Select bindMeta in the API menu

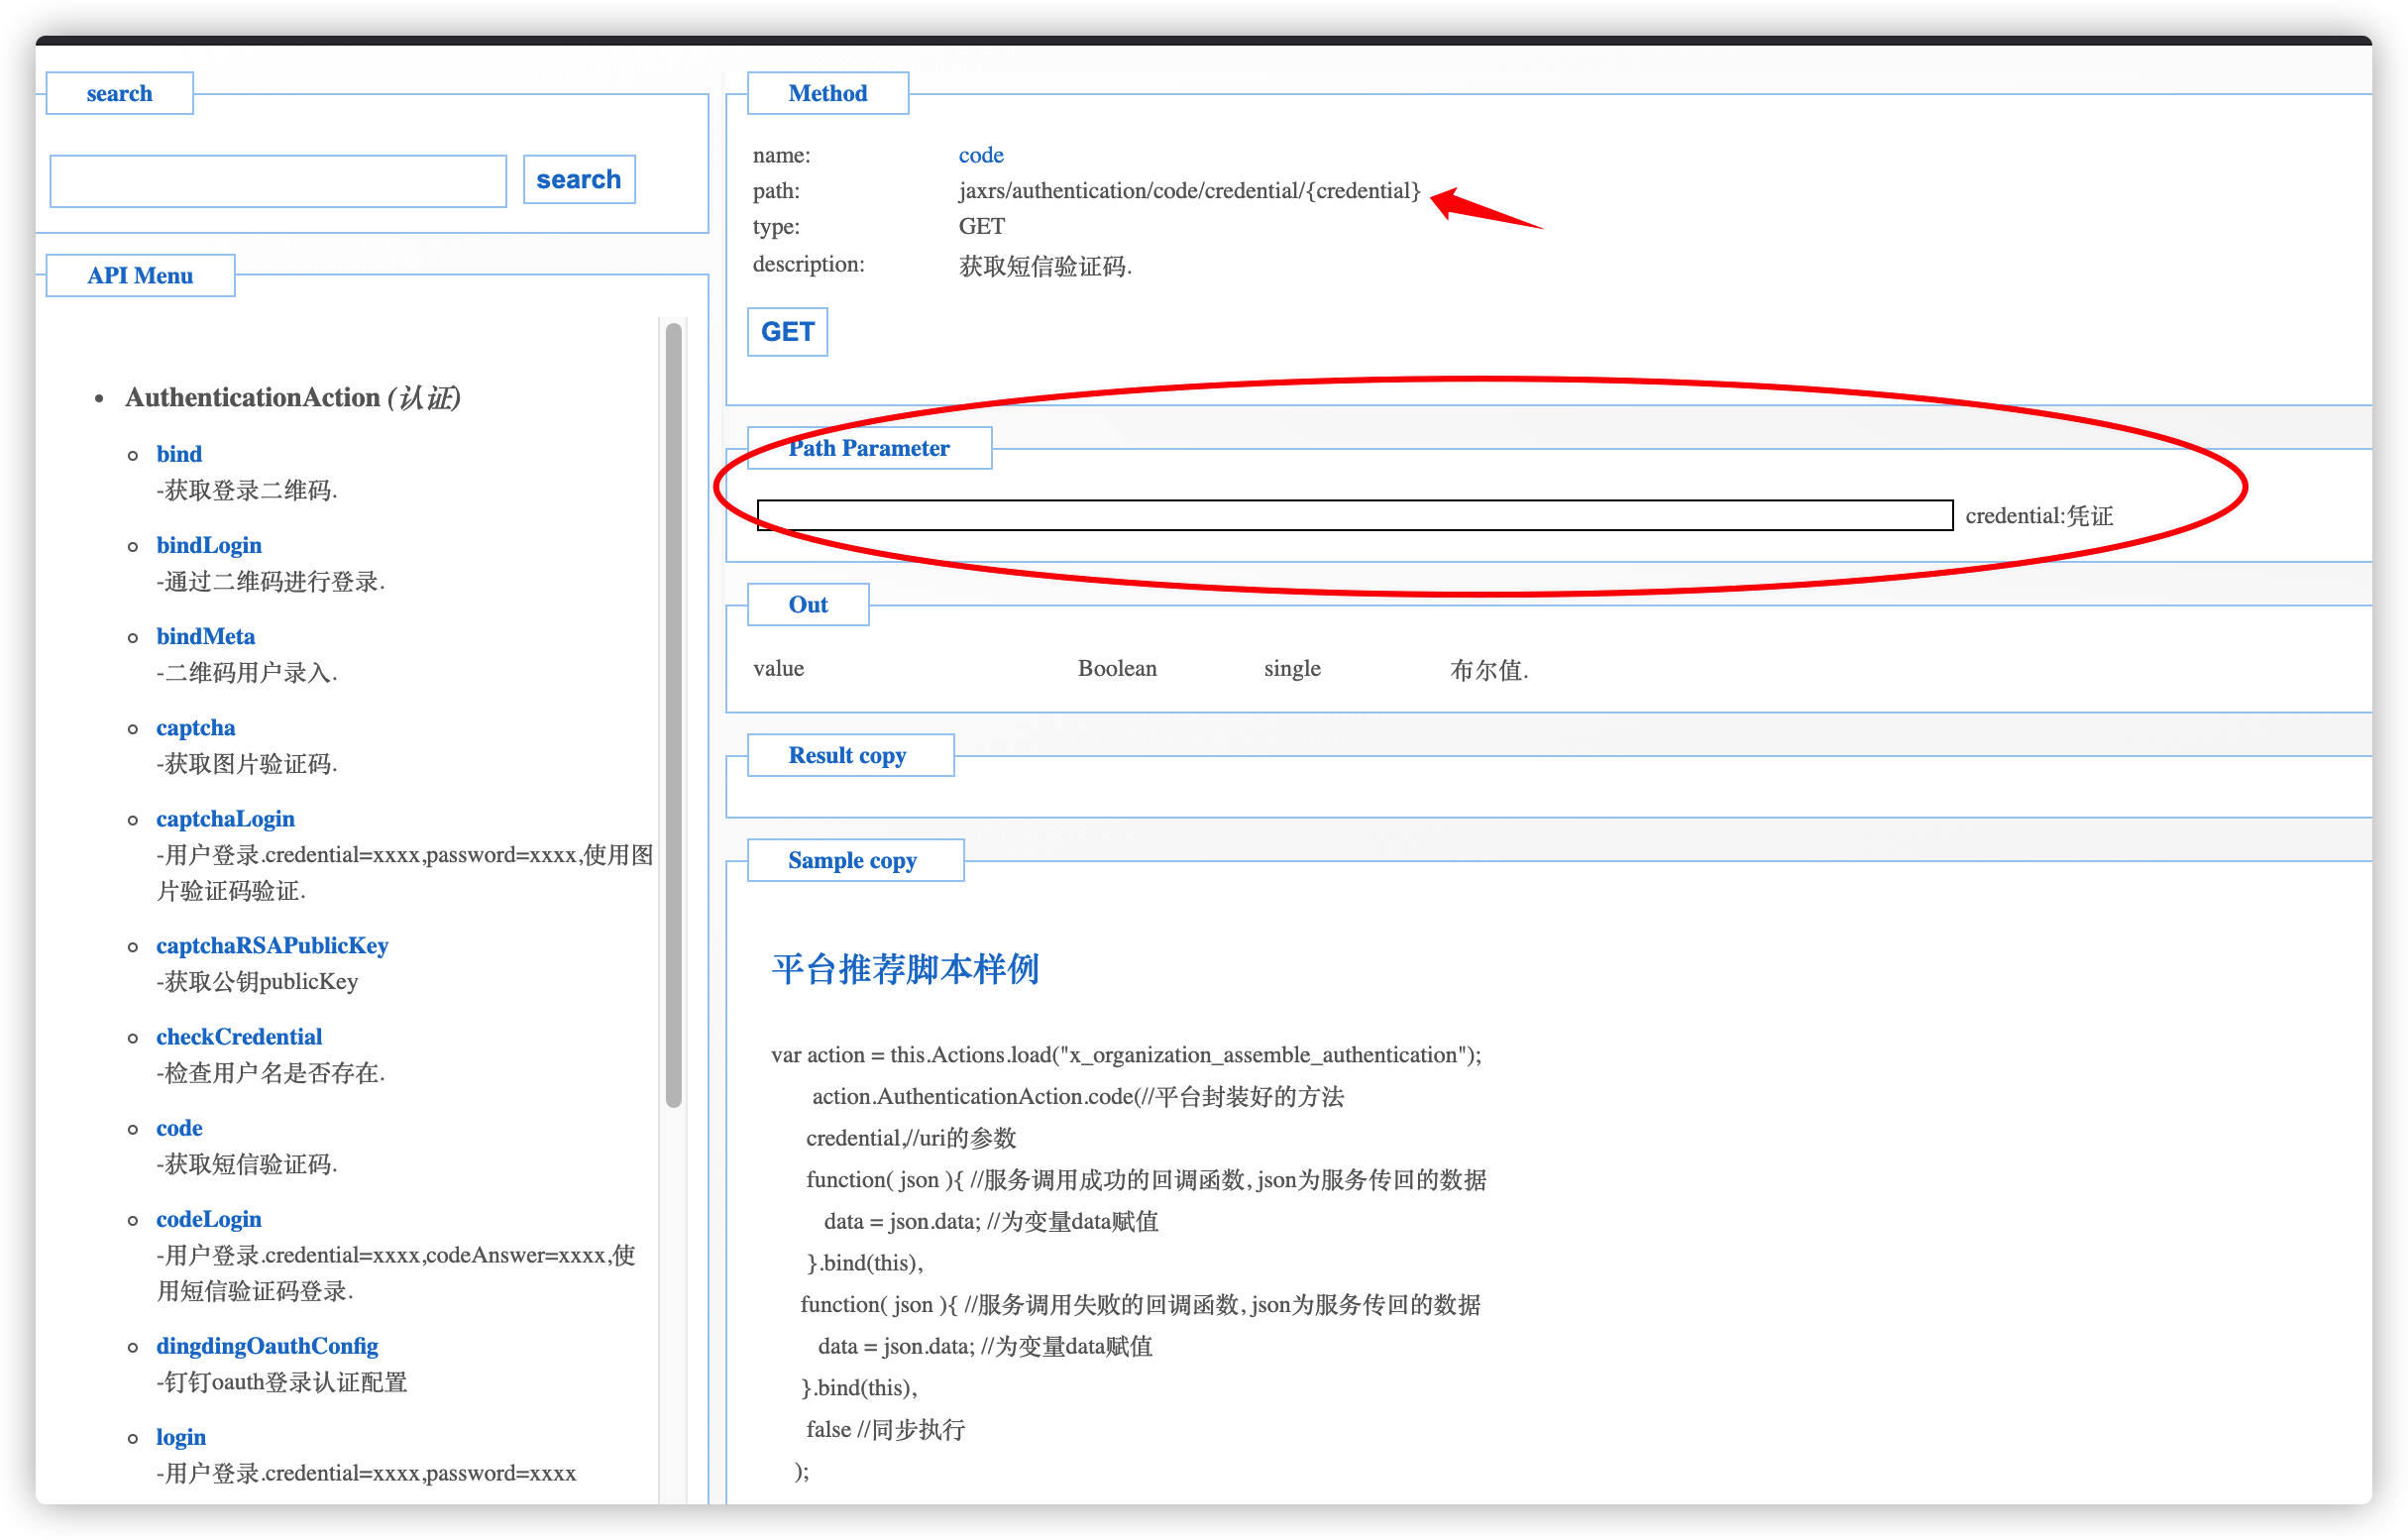[205, 636]
